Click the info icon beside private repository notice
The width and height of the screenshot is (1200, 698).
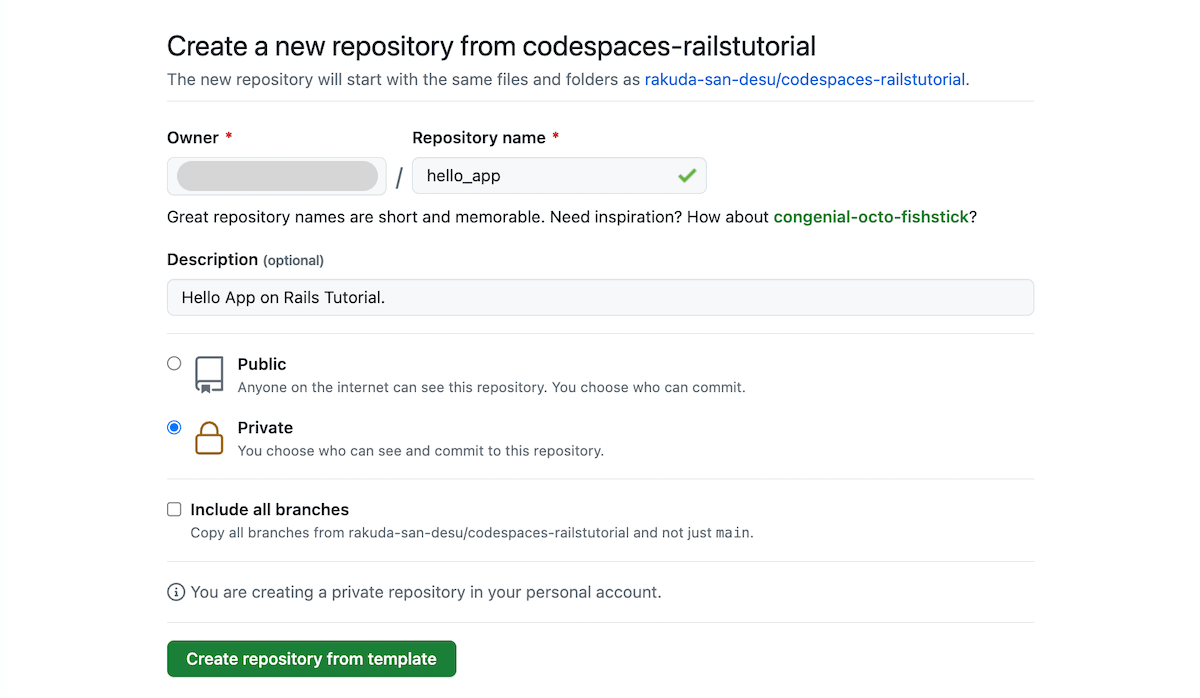(x=176, y=592)
